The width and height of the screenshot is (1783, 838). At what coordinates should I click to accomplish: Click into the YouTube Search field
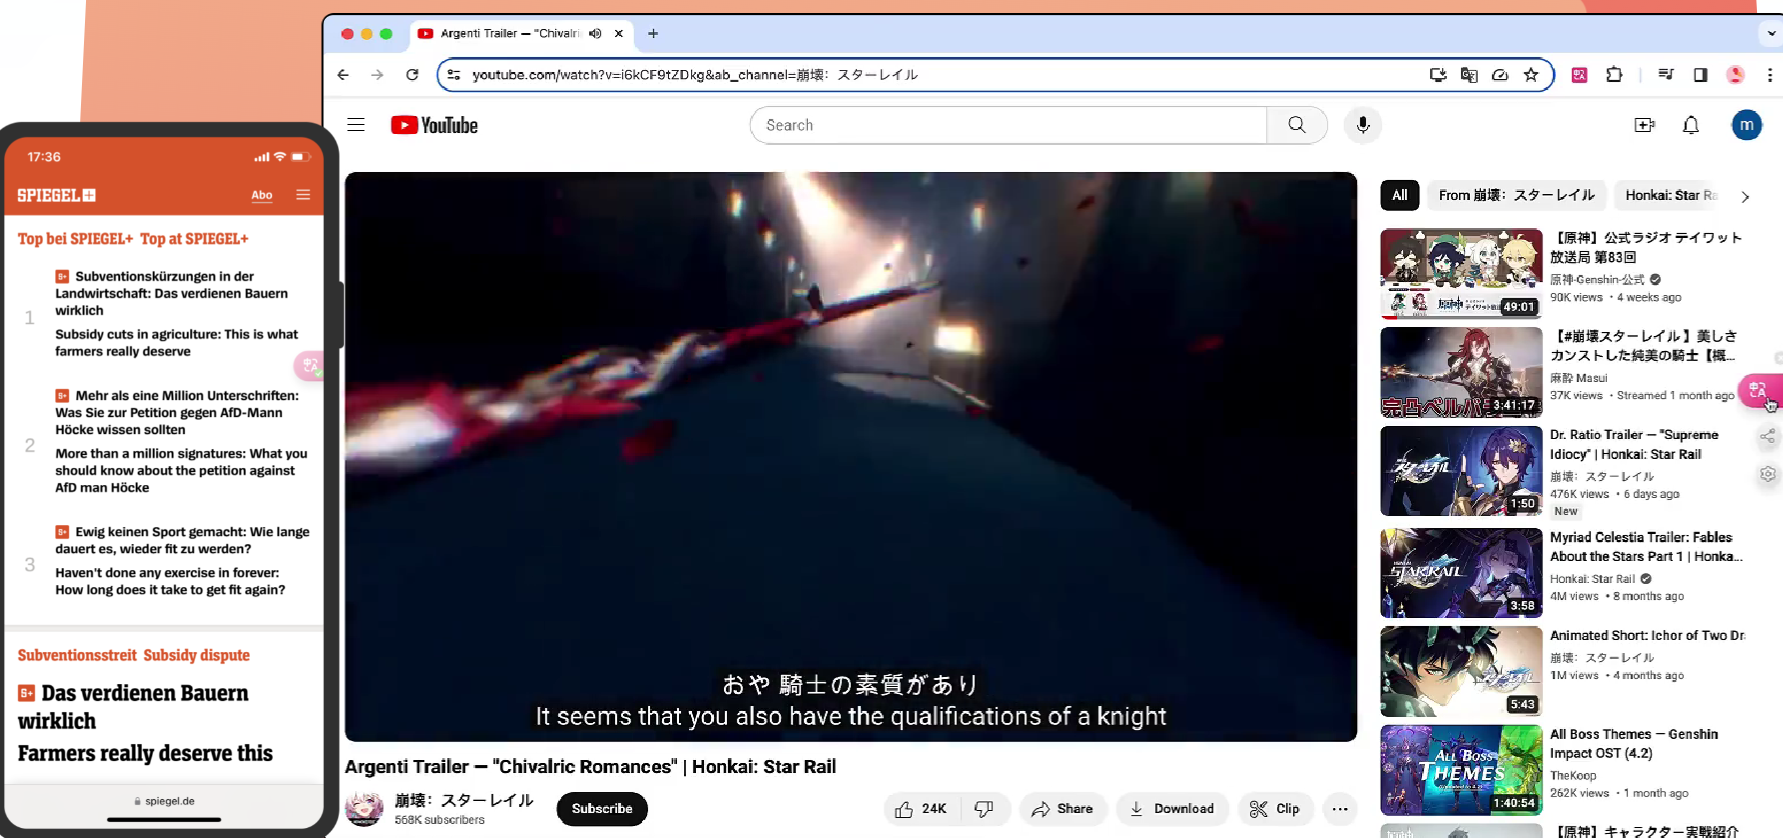tap(1008, 125)
